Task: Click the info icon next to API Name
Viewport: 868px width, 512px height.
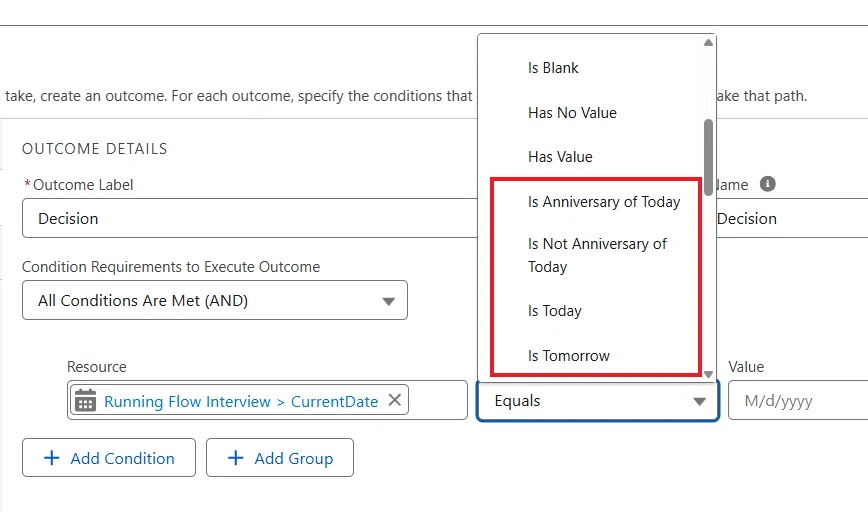Action: pyautogui.click(x=767, y=184)
